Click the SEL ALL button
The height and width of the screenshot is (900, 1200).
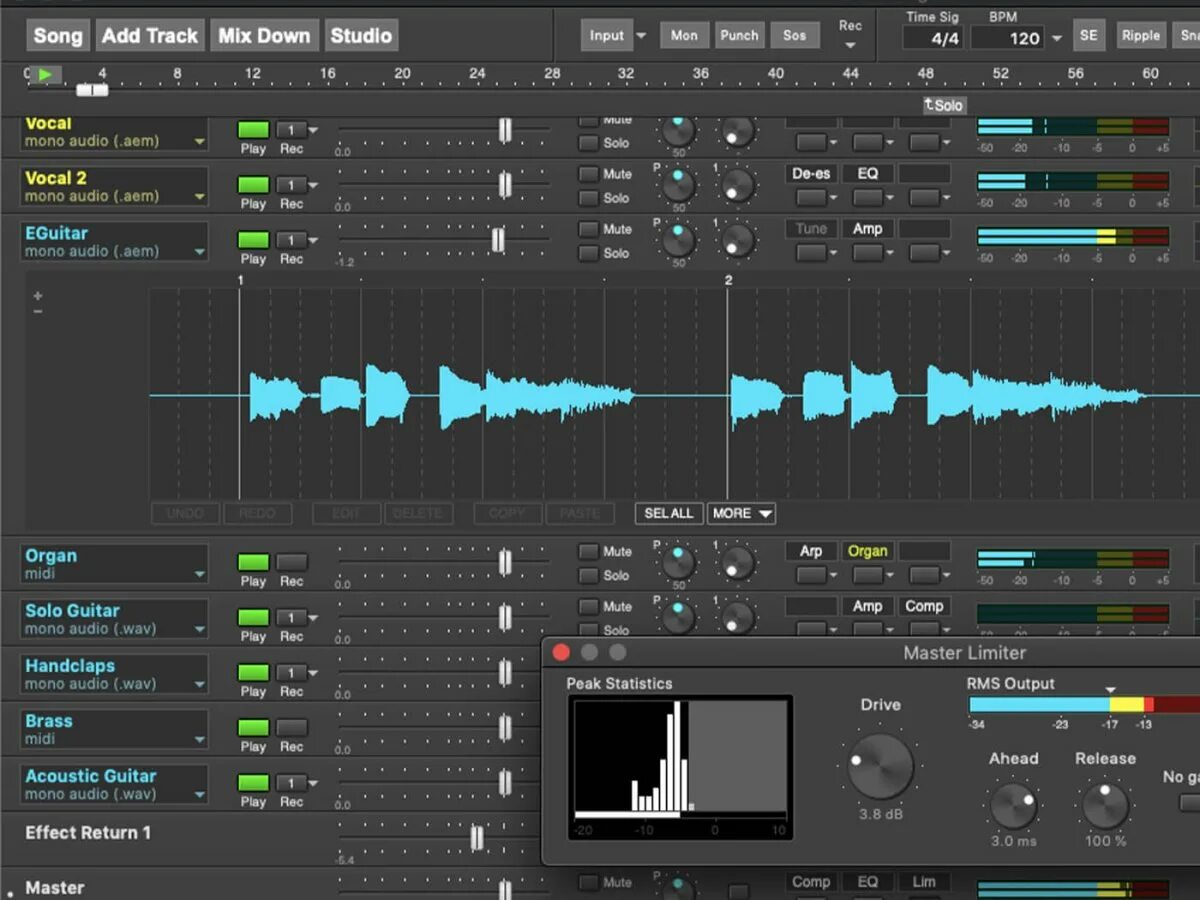pyautogui.click(x=668, y=513)
